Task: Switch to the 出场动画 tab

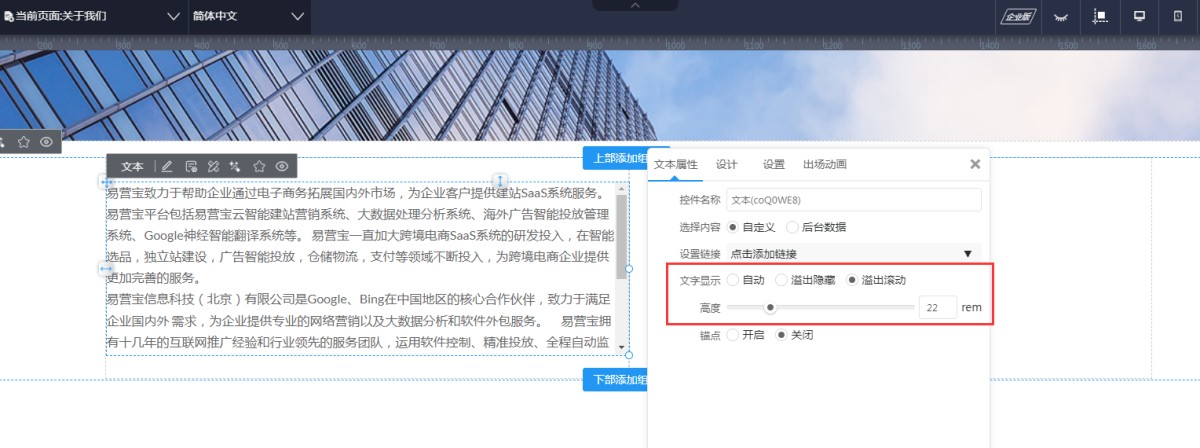Action: click(825, 165)
